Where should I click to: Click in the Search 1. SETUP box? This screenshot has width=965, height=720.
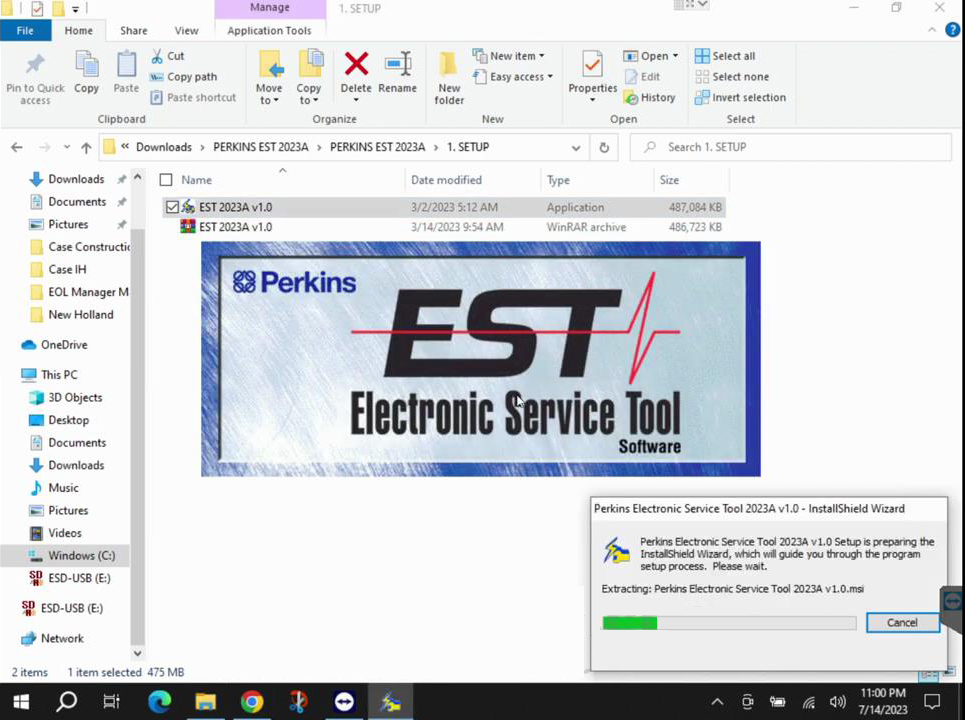791,147
